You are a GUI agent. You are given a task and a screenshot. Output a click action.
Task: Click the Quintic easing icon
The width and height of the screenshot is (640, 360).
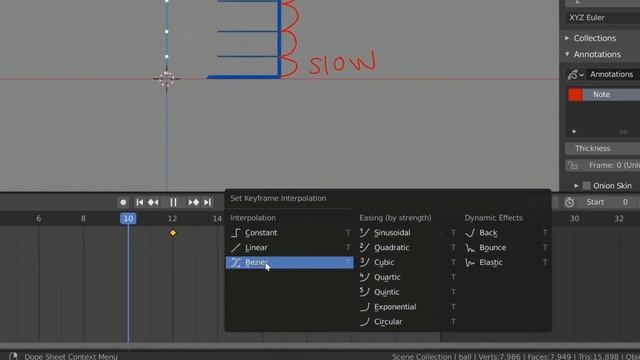pyautogui.click(x=364, y=292)
